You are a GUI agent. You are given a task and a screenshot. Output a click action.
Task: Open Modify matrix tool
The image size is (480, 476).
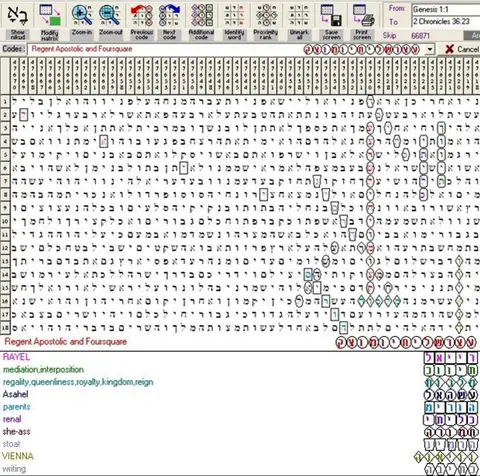(50, 15)
